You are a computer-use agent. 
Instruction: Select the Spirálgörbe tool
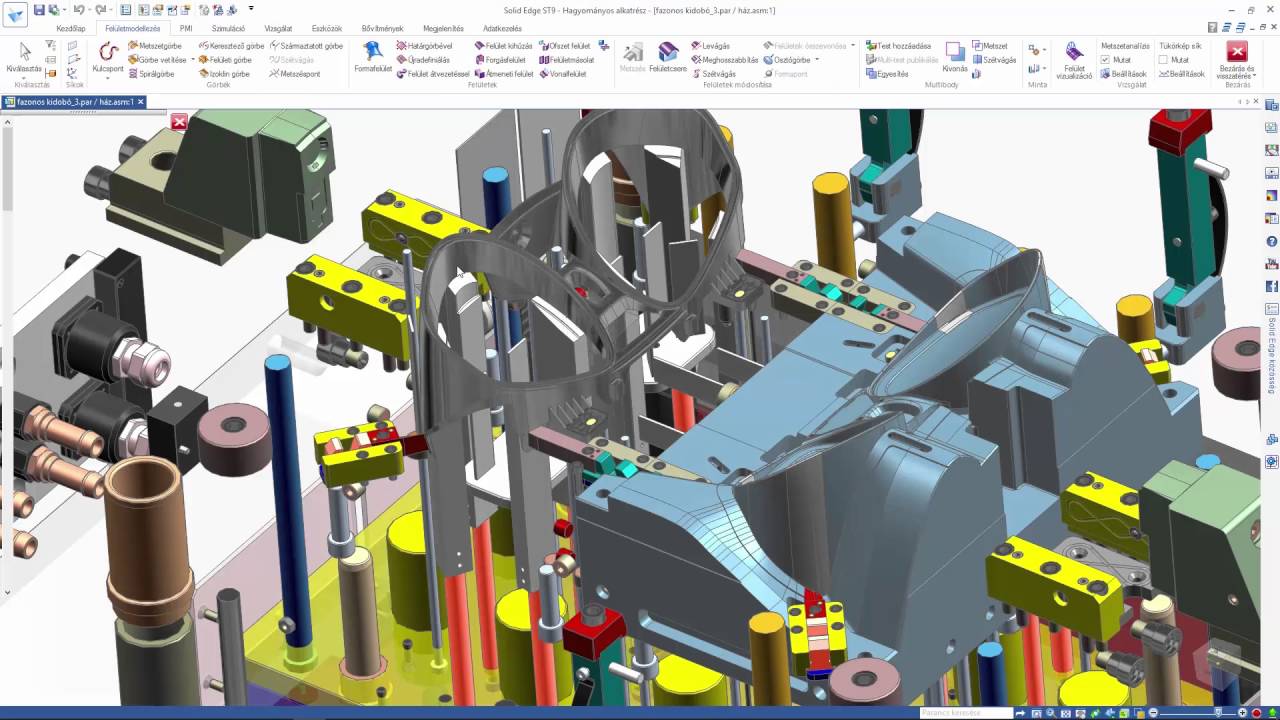(x=150, y=74)
